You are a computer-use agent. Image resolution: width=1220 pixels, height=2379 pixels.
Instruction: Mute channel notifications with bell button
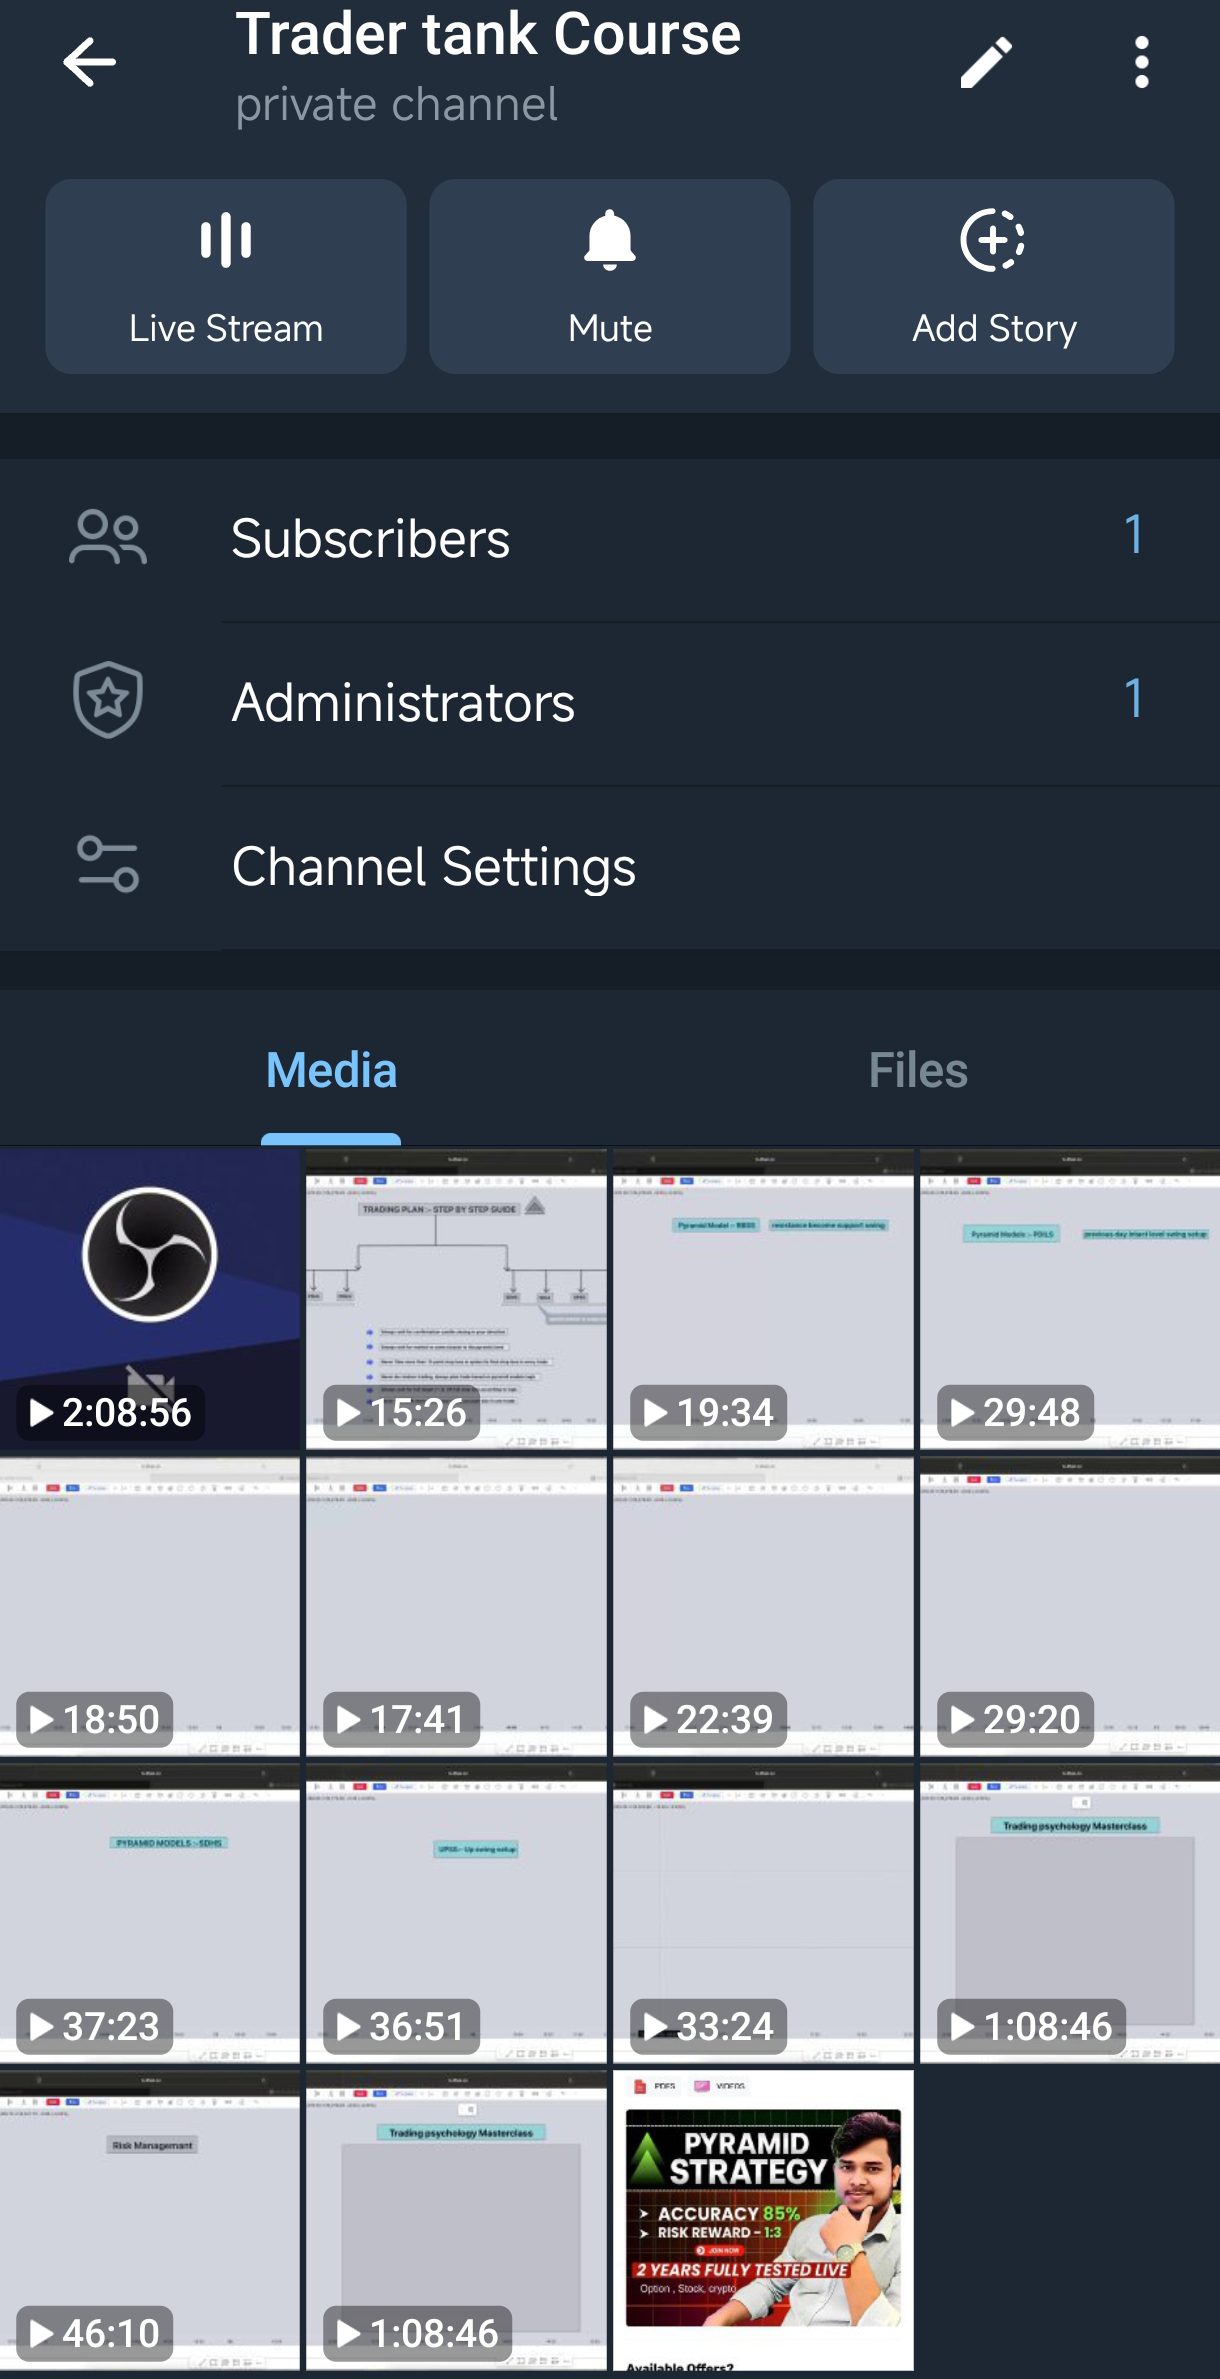click(609, 276)
